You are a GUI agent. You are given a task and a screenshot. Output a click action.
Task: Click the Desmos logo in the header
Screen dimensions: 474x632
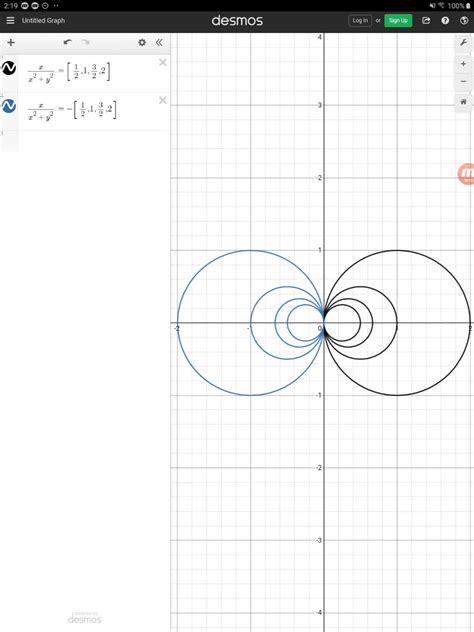tap(237, 21)
